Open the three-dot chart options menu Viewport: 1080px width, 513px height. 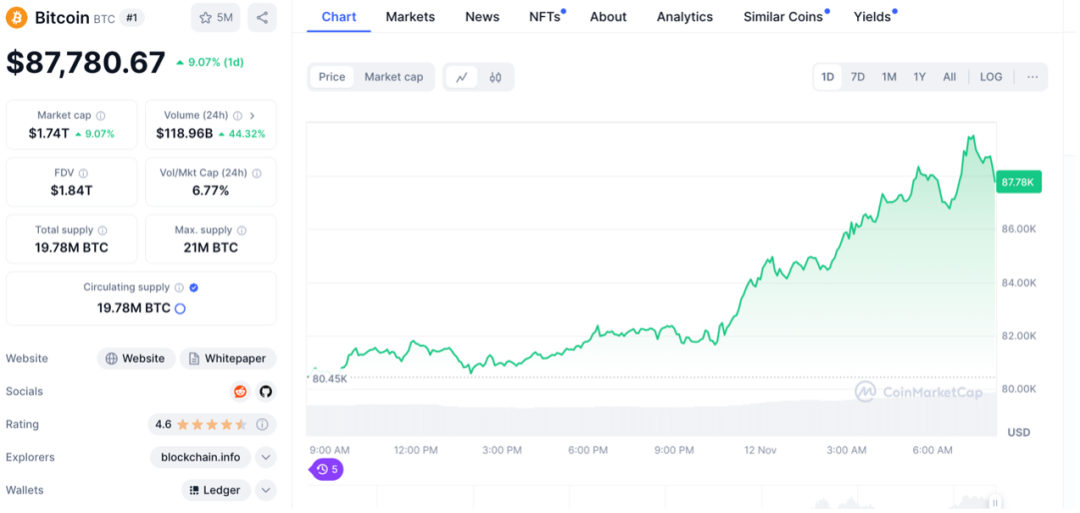(1032, 77)
